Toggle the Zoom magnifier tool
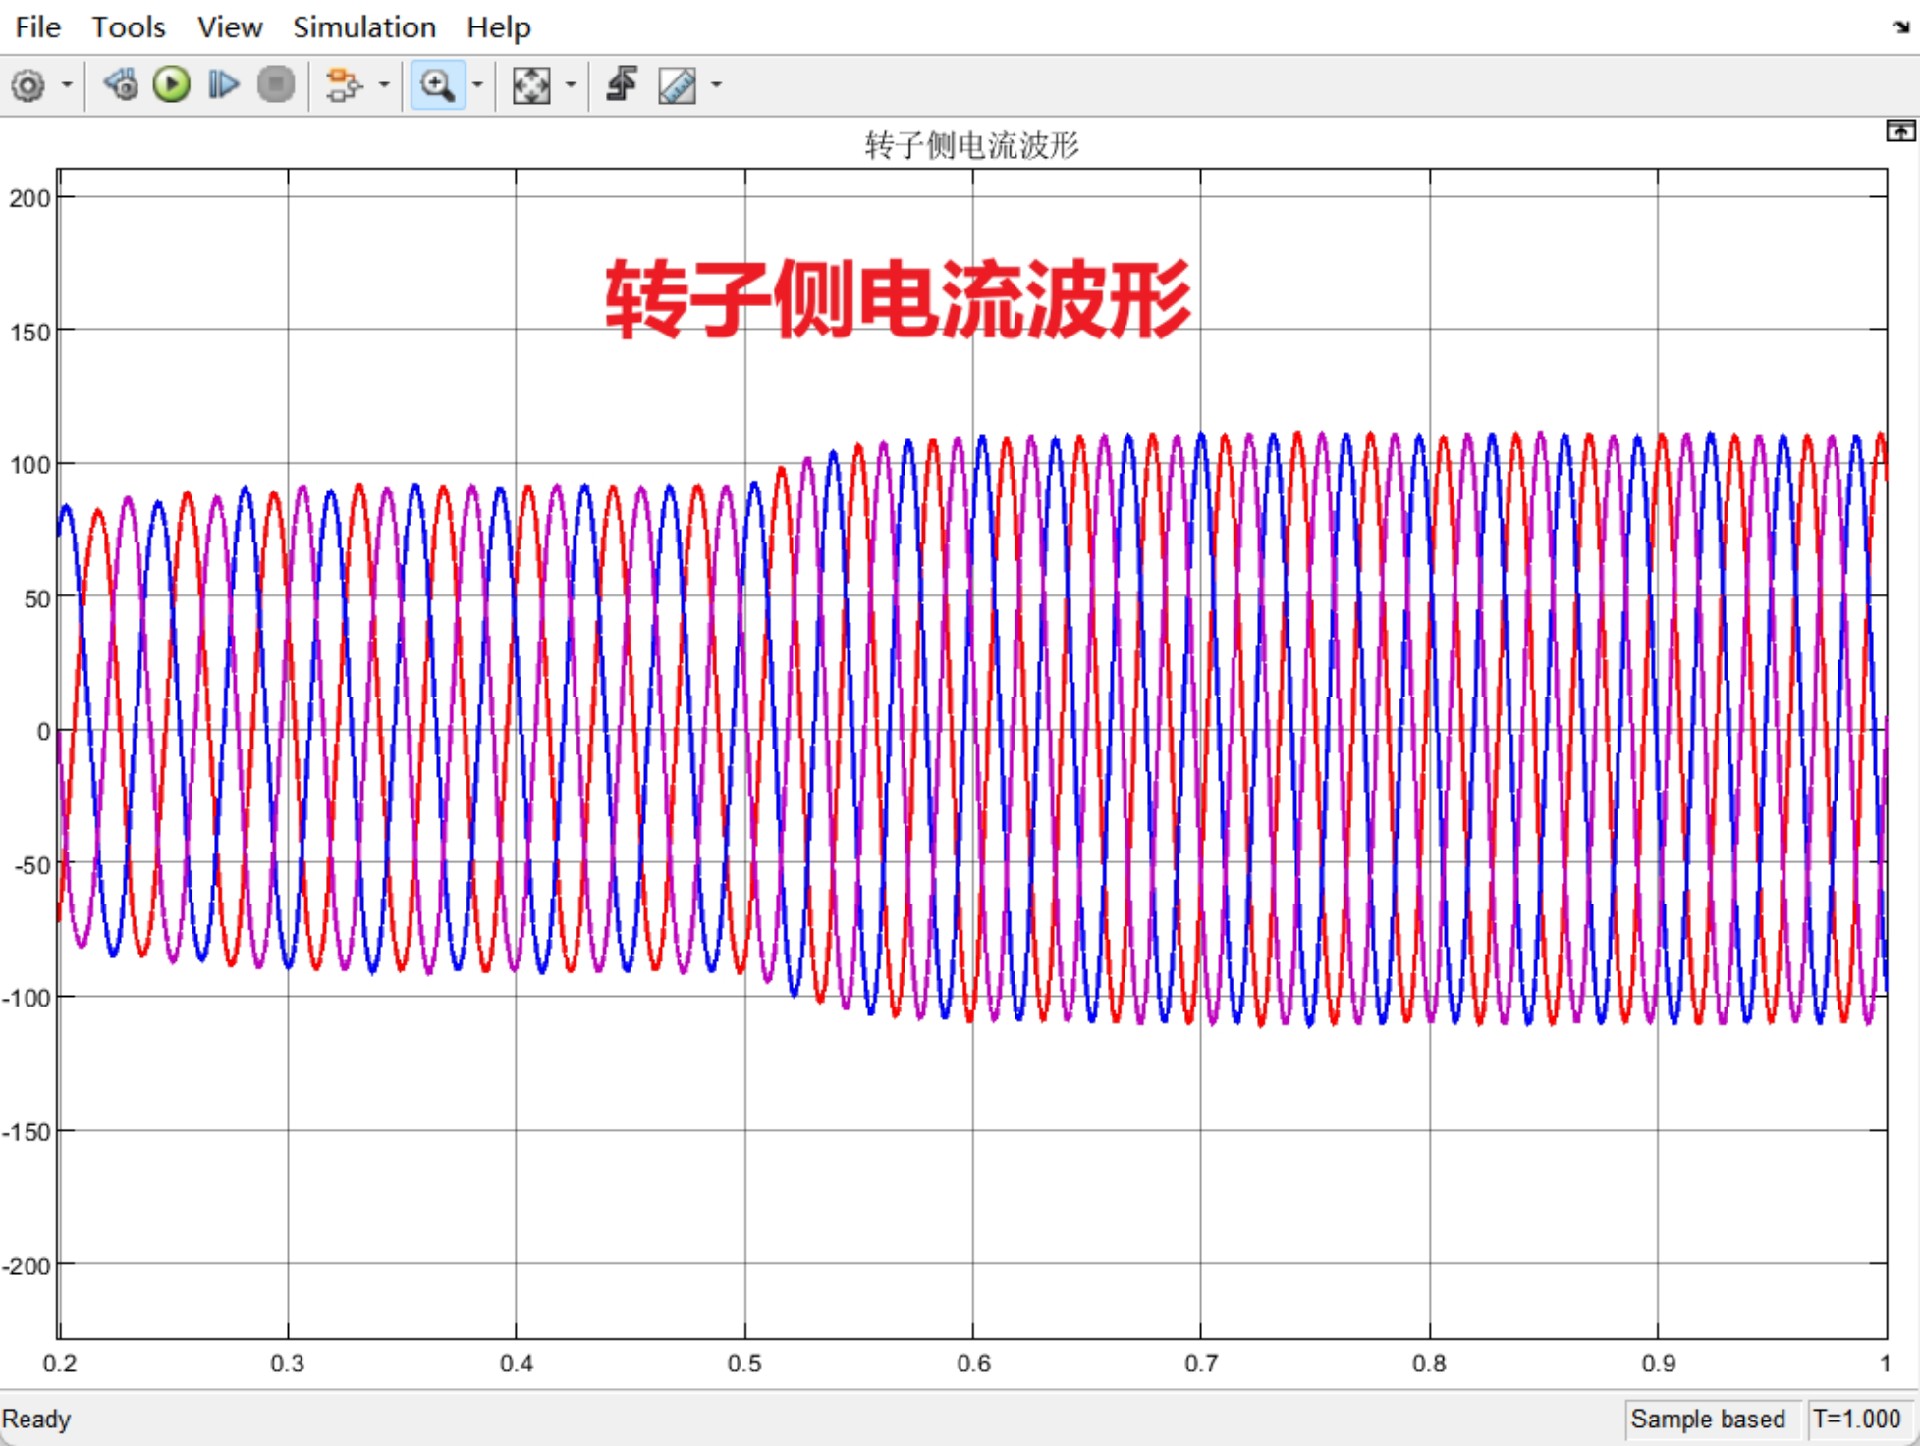This screenshot has height=1446, width=1920. (438, 85)
